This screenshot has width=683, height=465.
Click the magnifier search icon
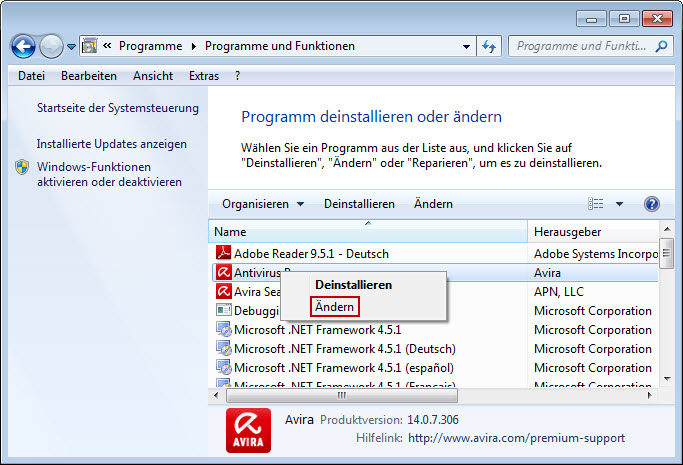click(661, 46)
